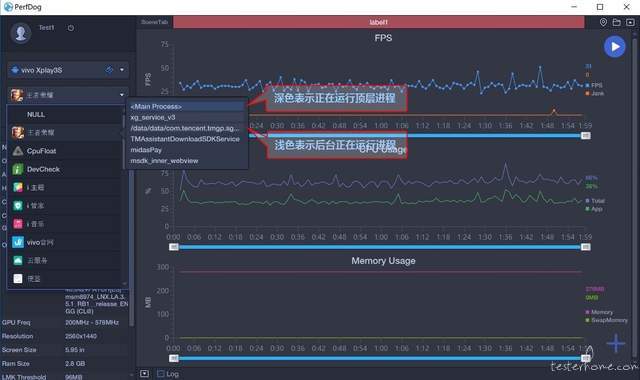Click the red label1 bar
640x380 pixels.
[378, 22]
